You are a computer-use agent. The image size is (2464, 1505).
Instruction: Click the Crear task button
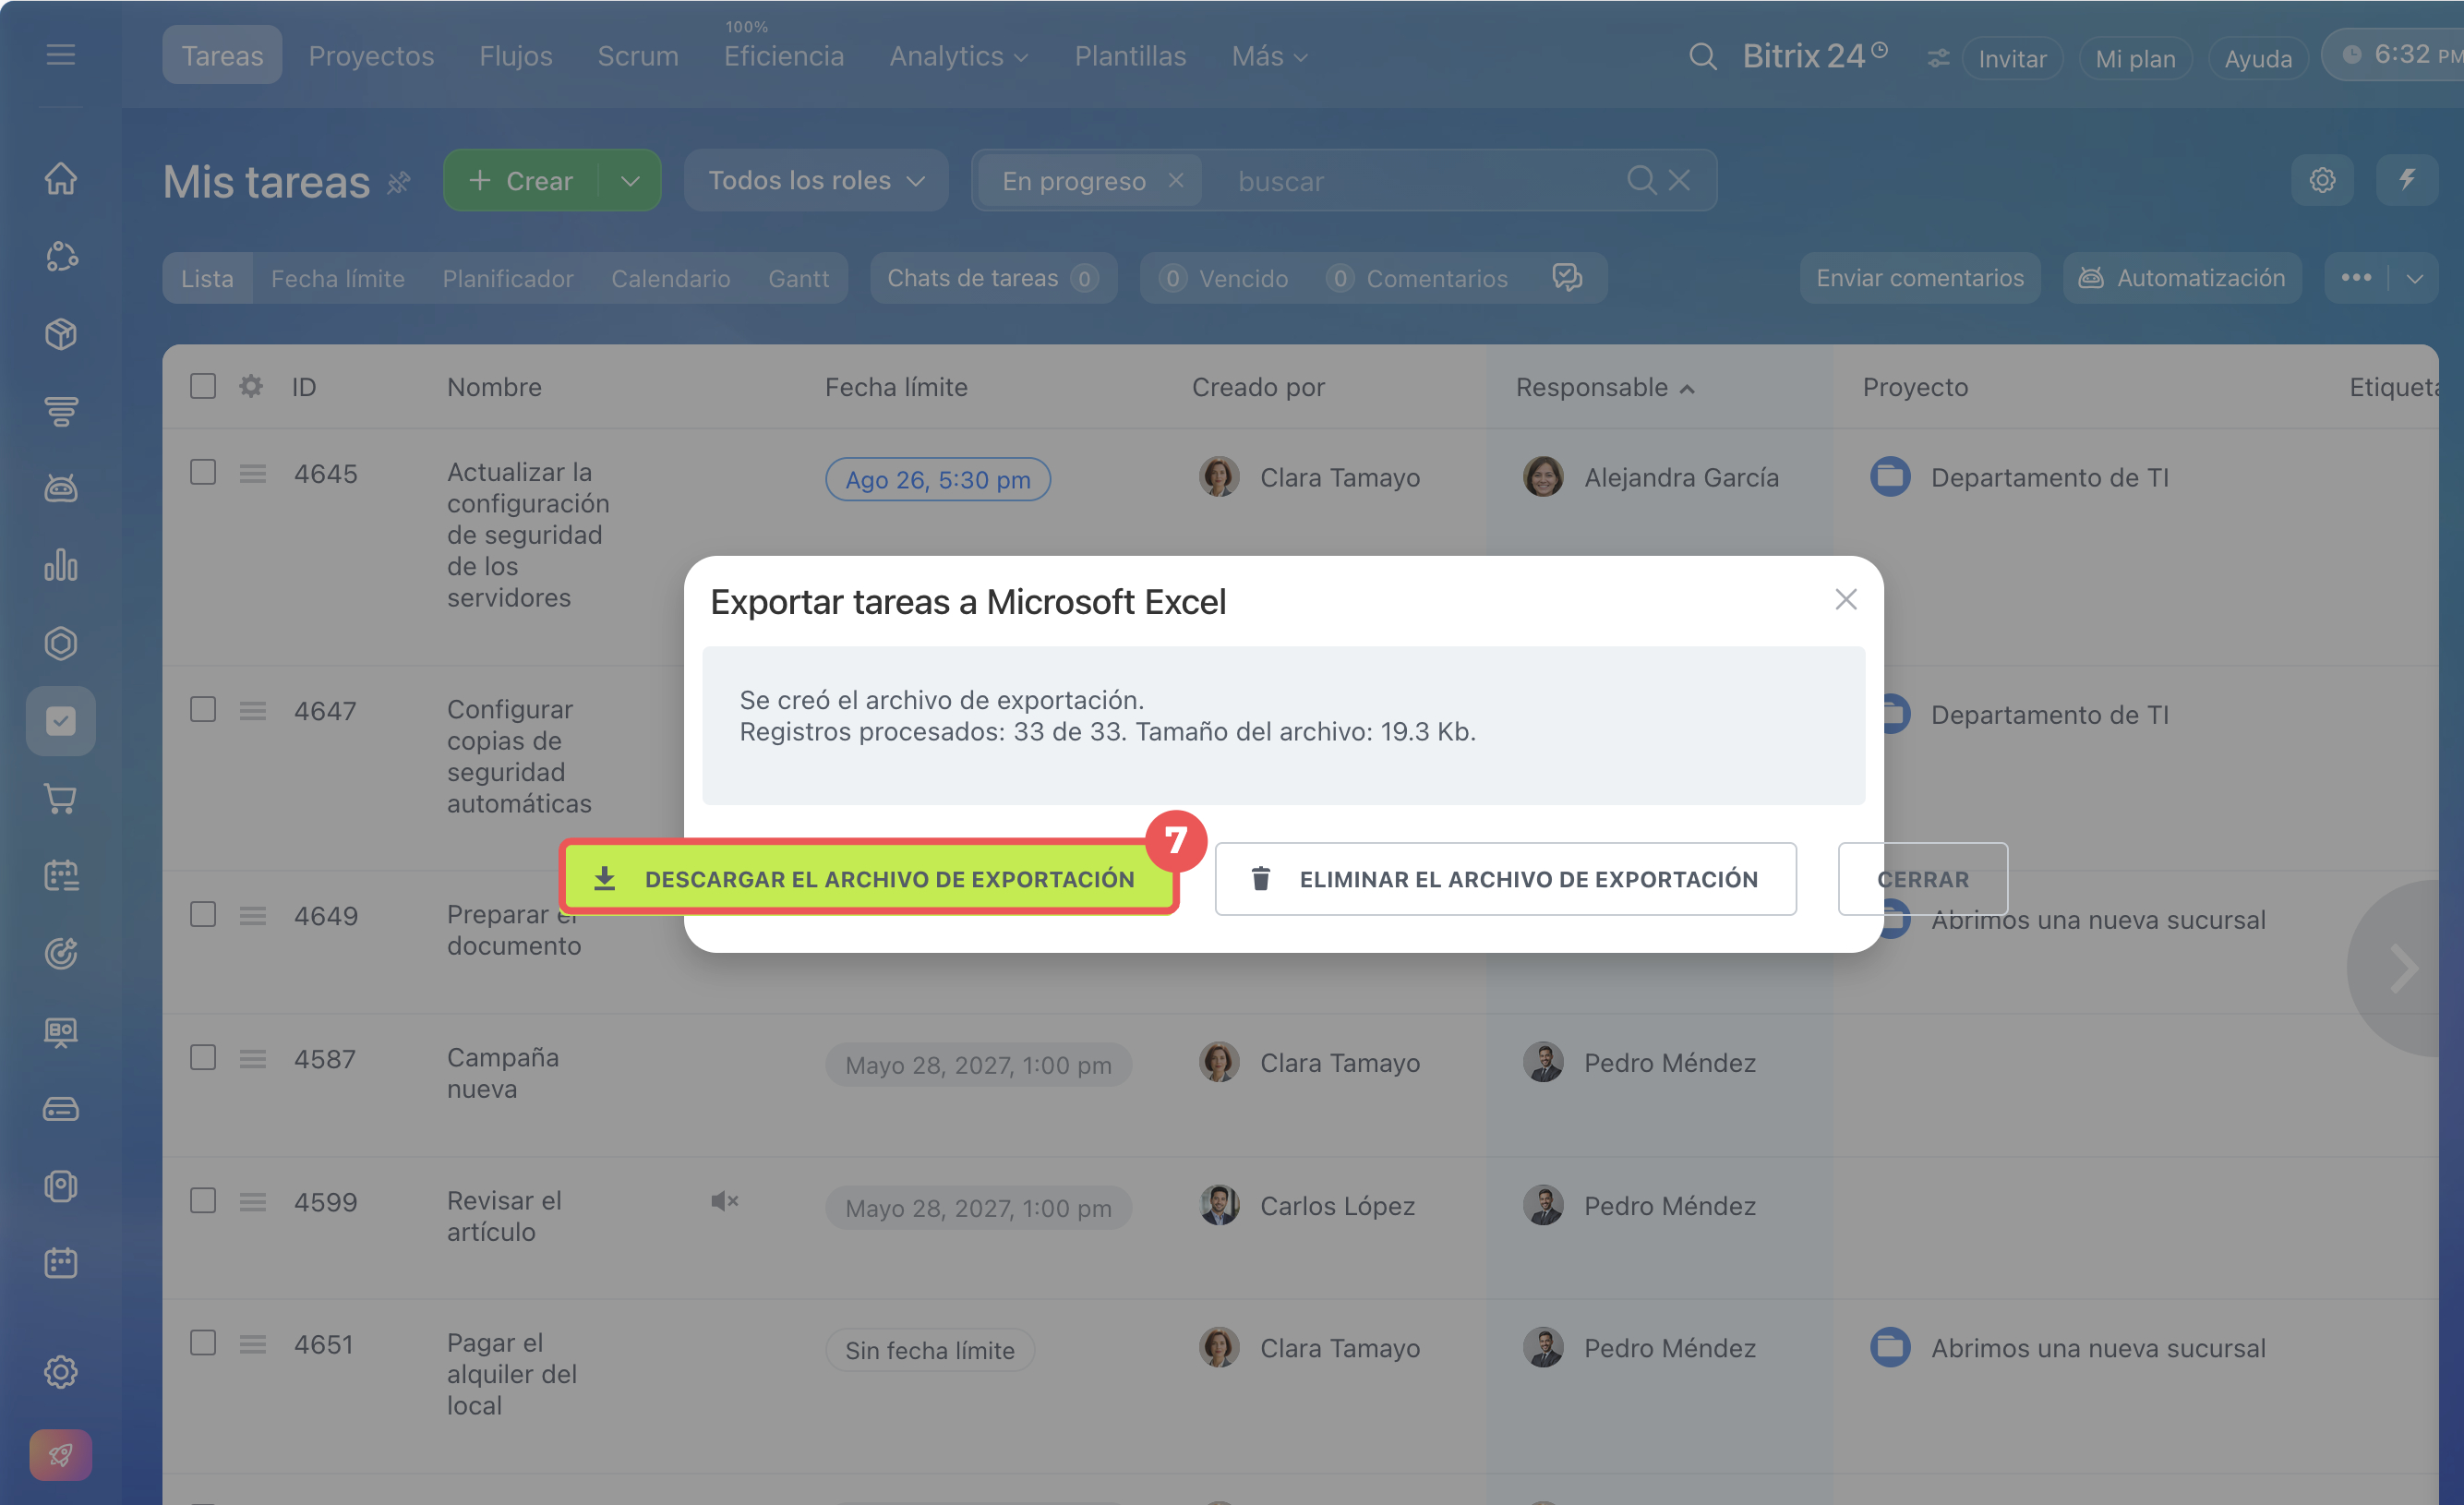(521, 180)
